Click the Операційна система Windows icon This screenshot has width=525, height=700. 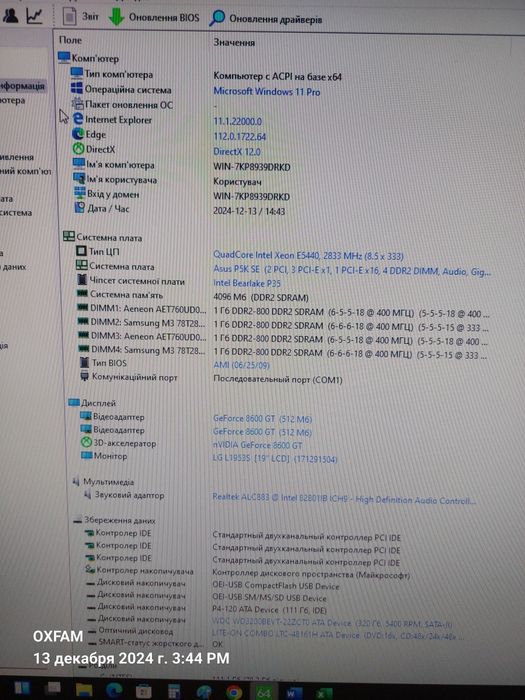76,88
